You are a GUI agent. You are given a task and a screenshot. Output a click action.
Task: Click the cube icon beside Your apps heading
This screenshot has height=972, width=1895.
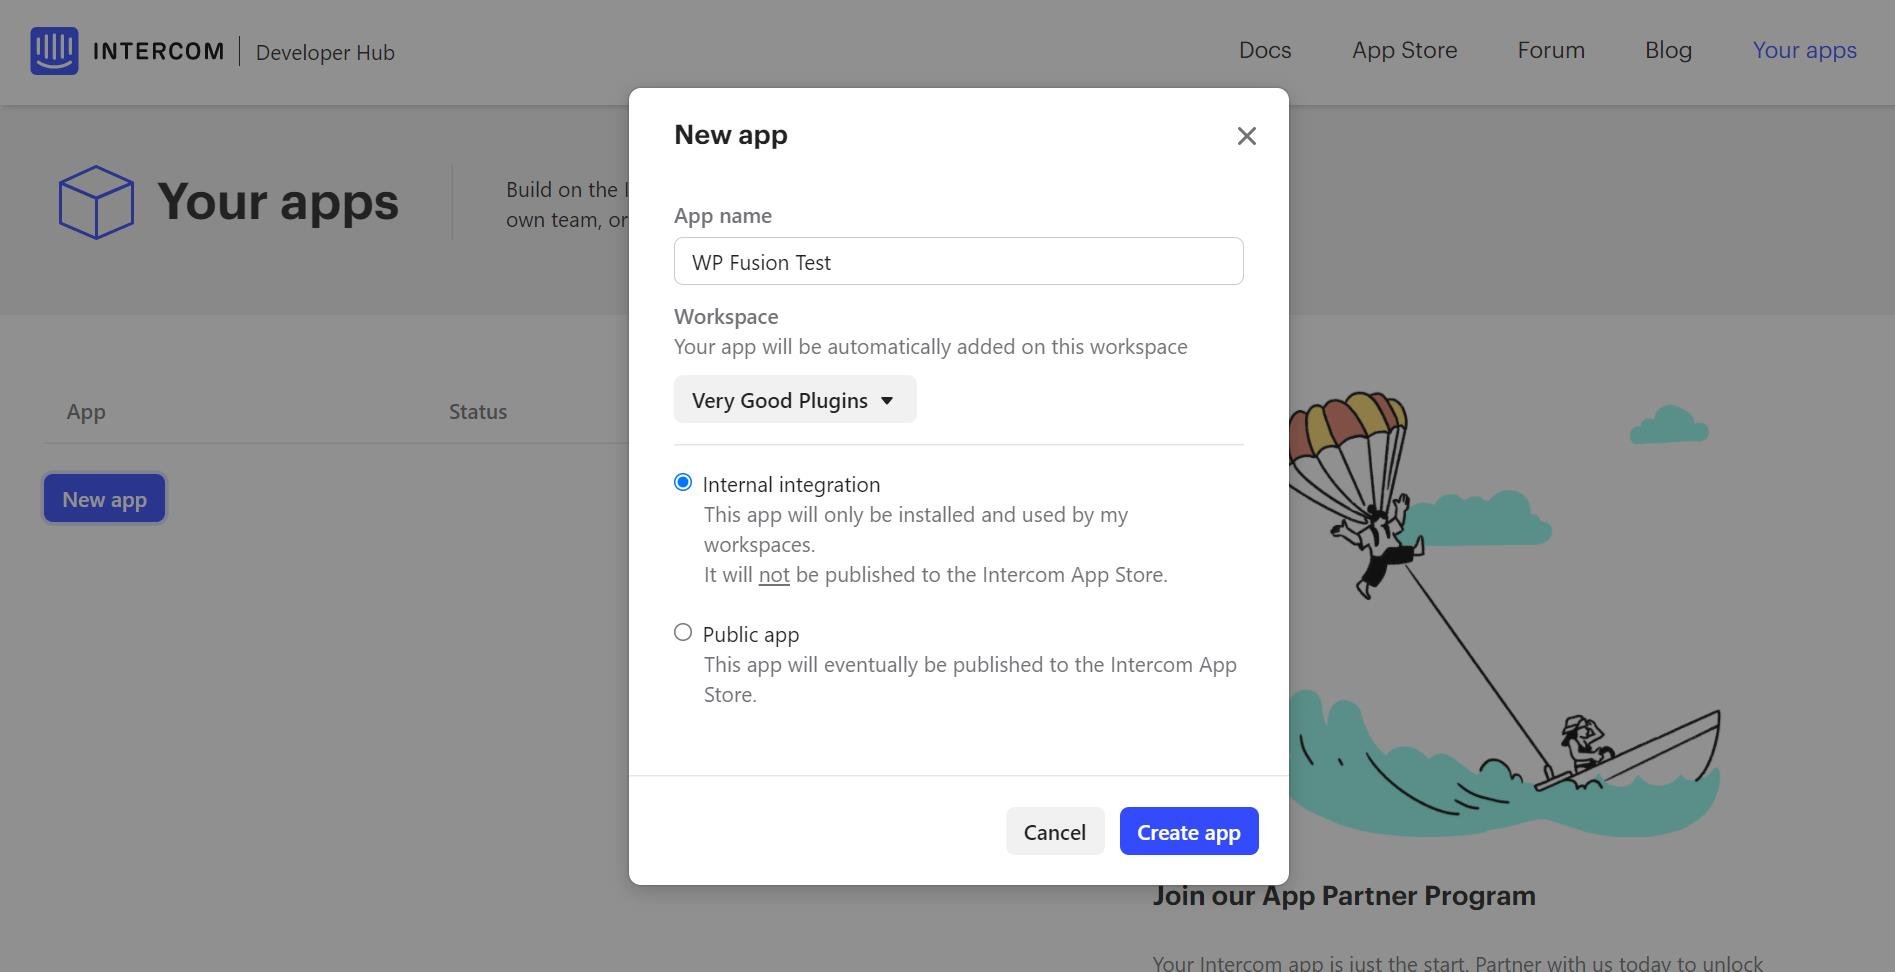tap(97, 201)
